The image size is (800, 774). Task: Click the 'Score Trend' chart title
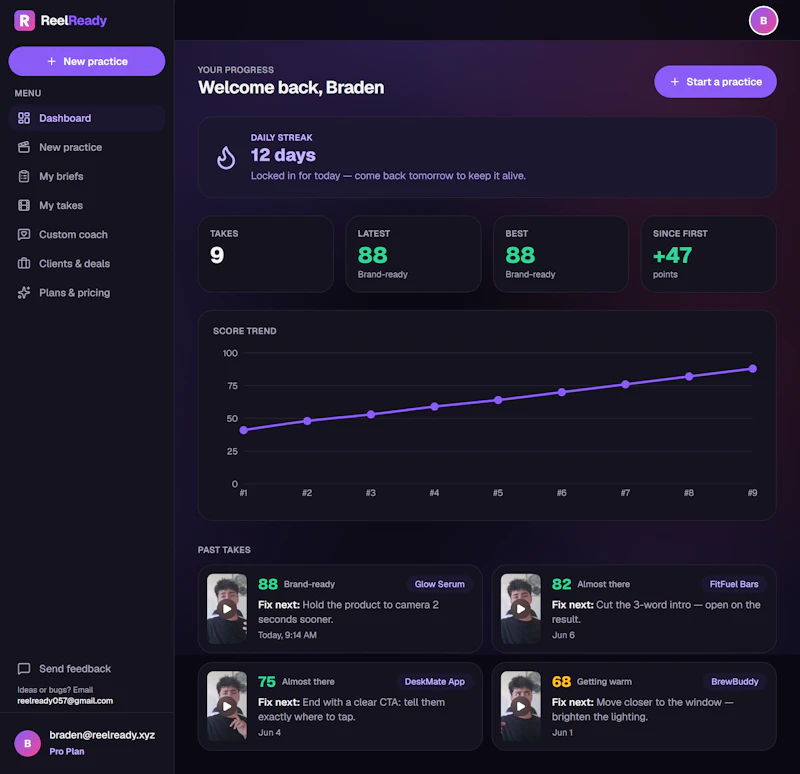(x=244, y=331)
